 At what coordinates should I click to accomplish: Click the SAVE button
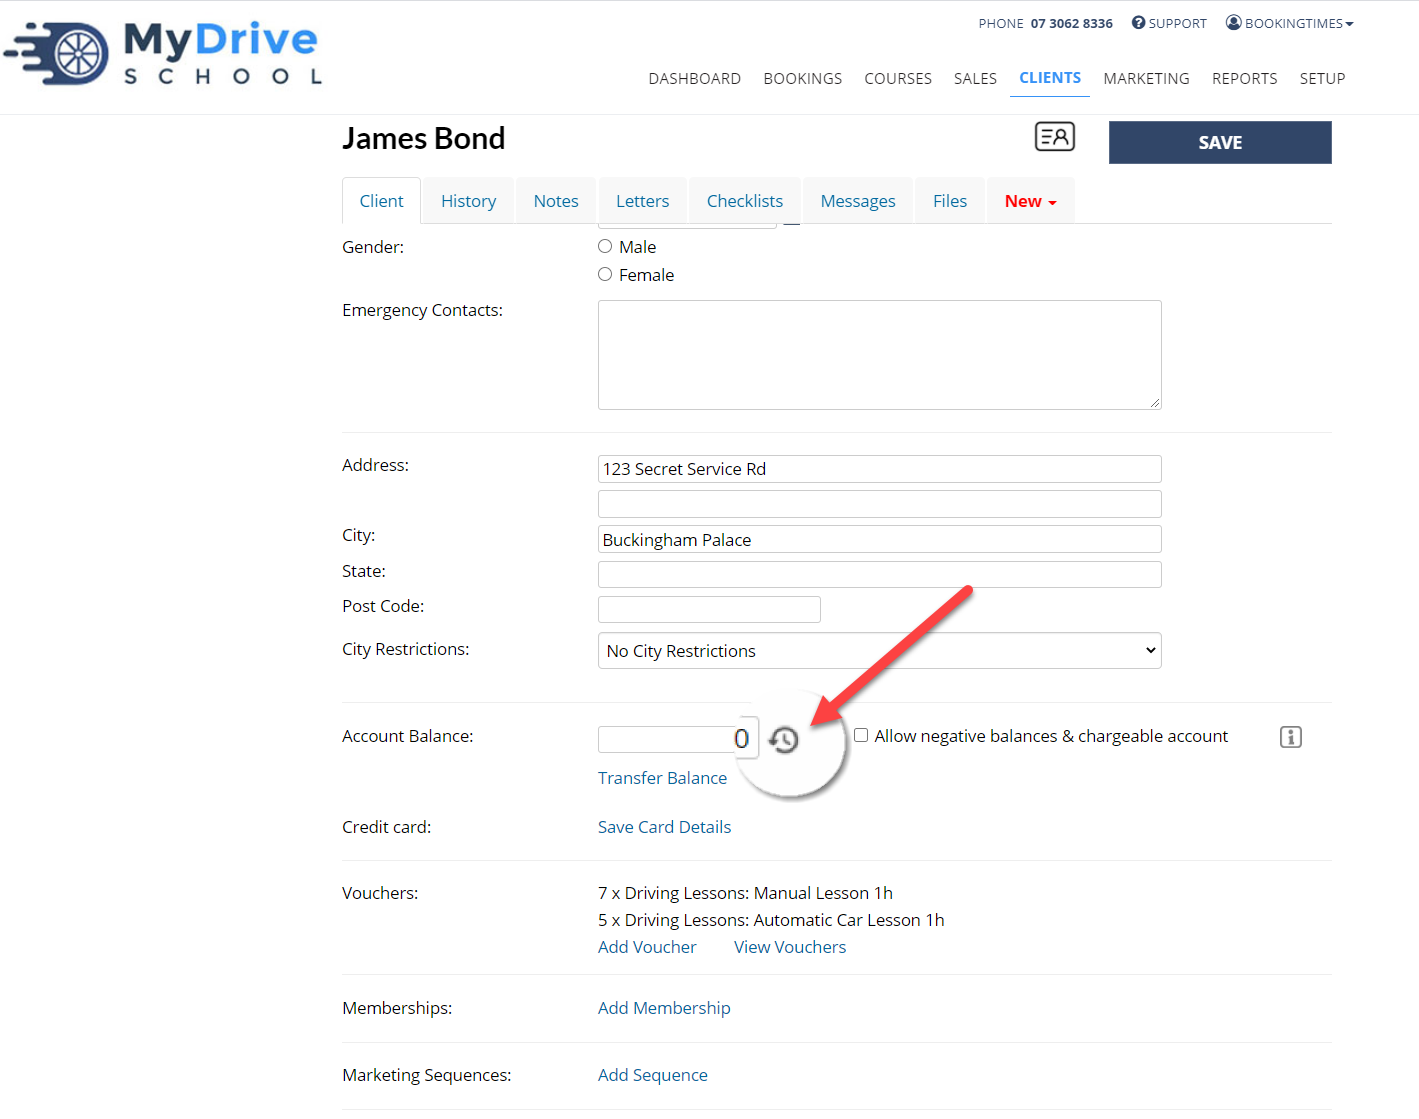(1220, 142)
